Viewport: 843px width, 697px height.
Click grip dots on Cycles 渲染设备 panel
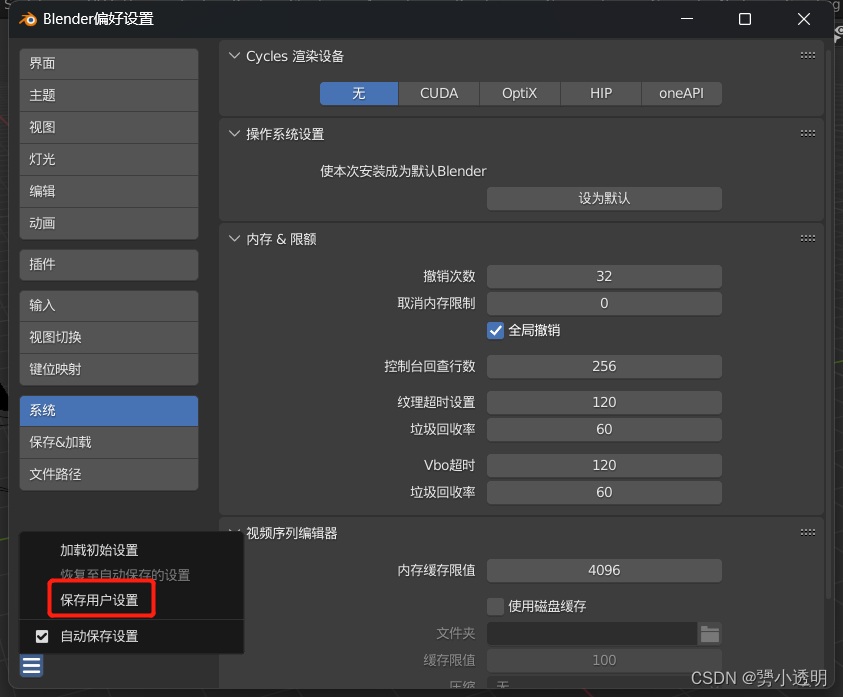tap(808, 55)
